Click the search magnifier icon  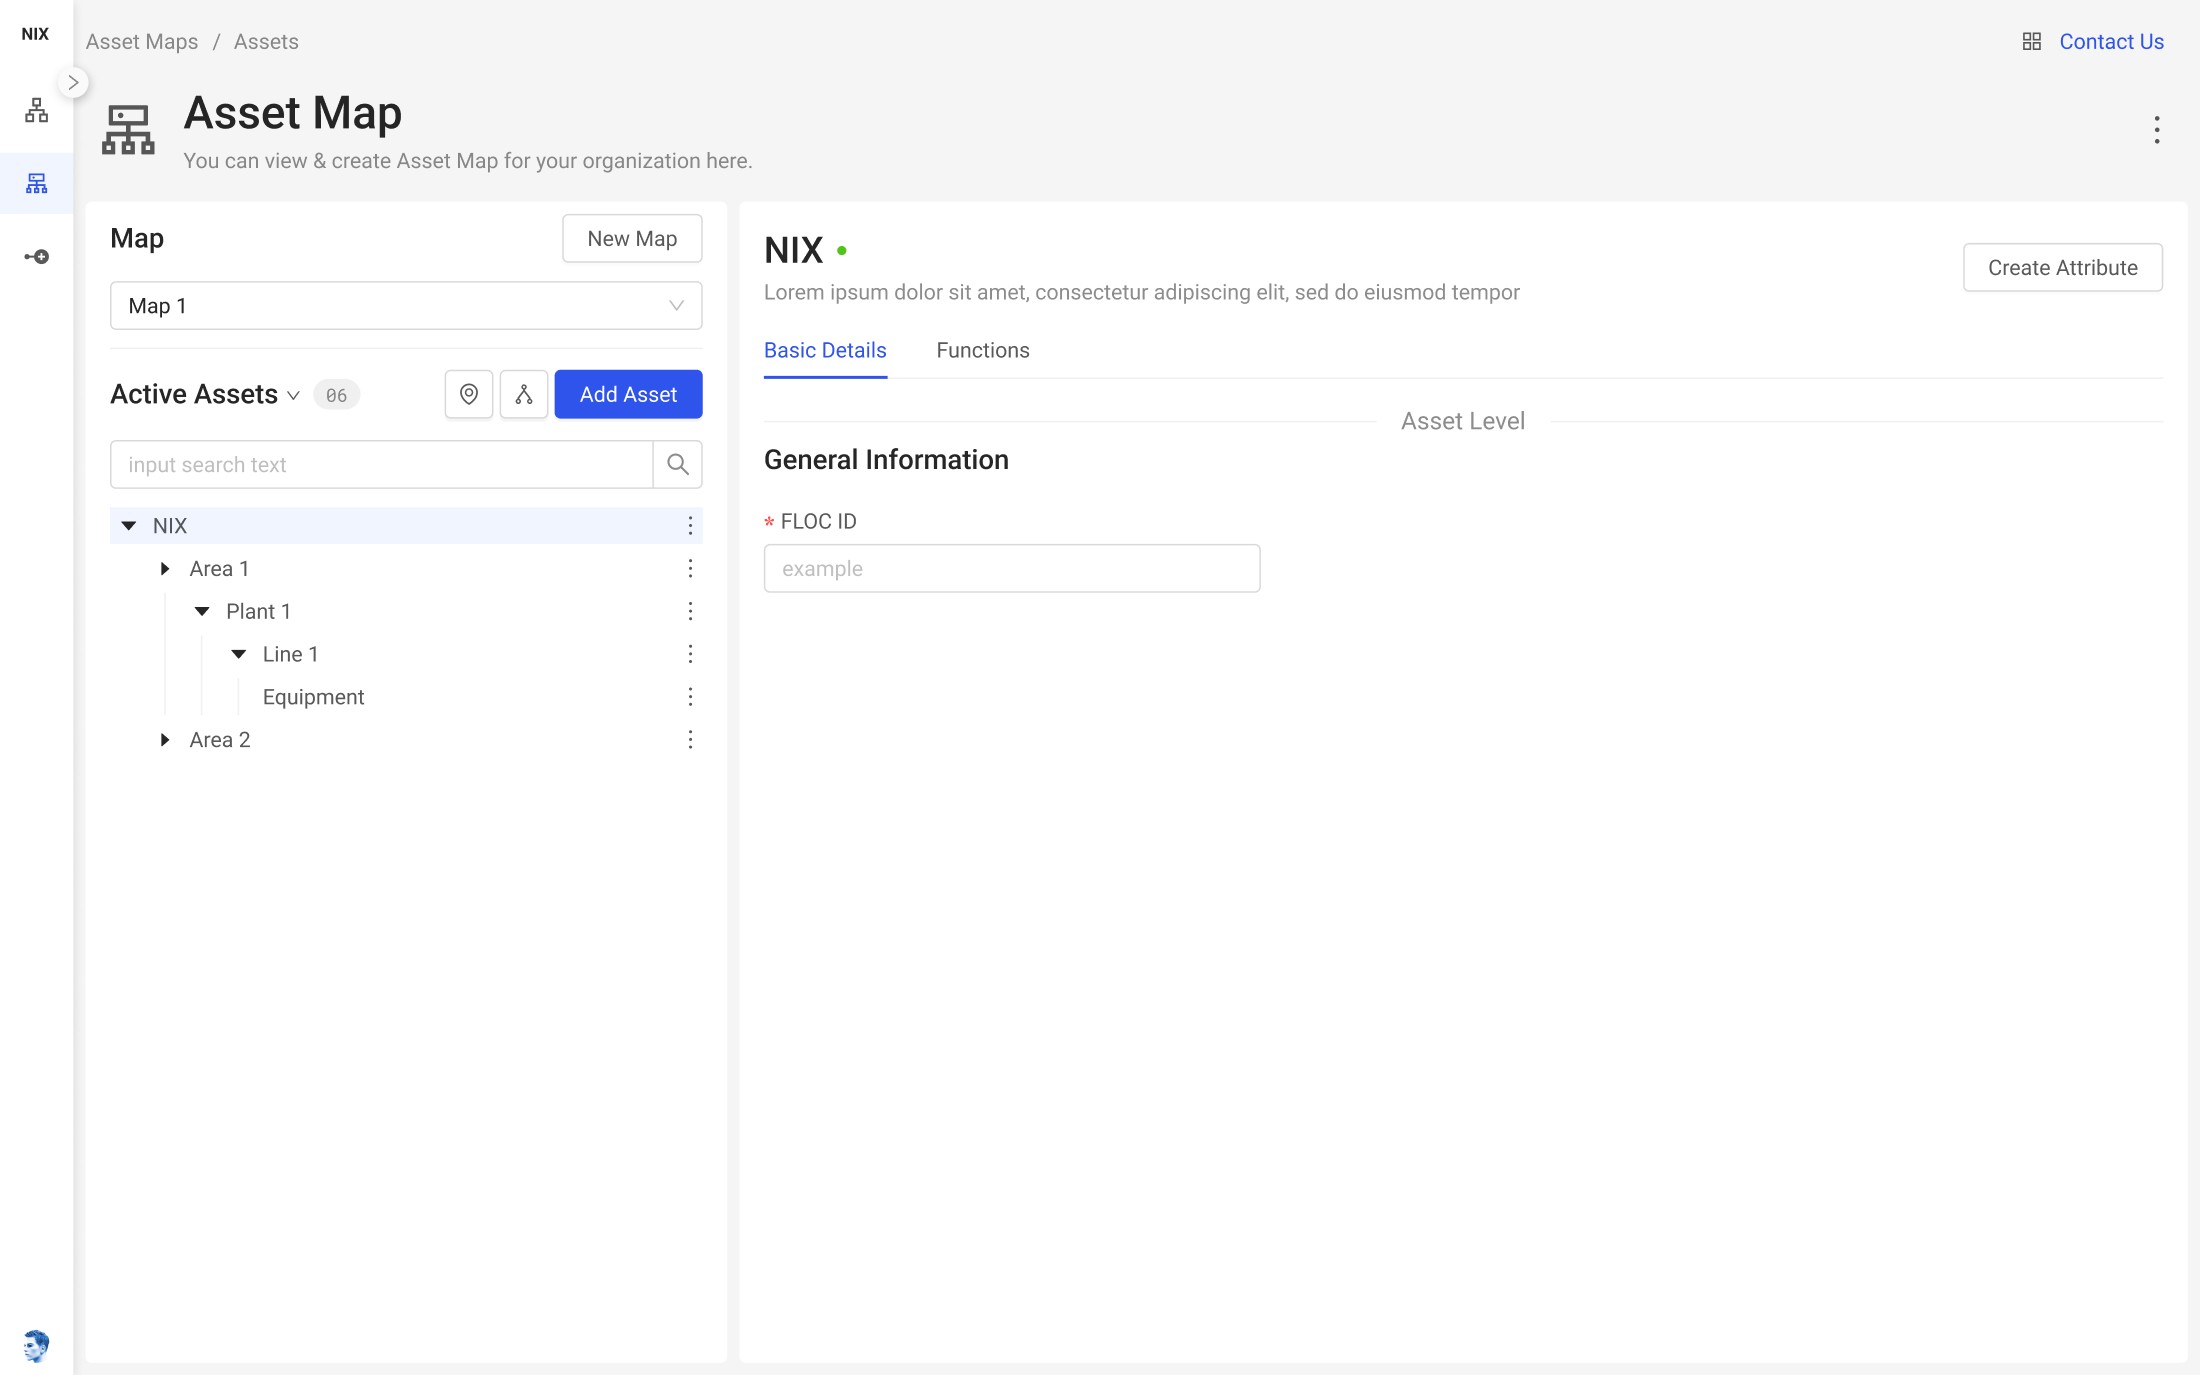pyautogui.click(x=678, y=464)
